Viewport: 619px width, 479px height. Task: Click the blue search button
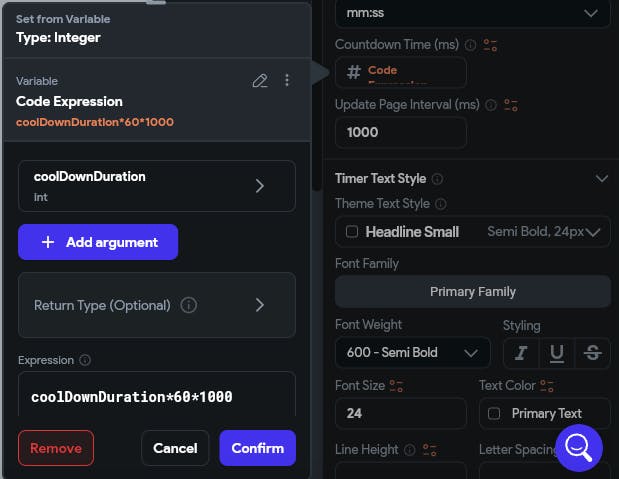pos(579,448)
